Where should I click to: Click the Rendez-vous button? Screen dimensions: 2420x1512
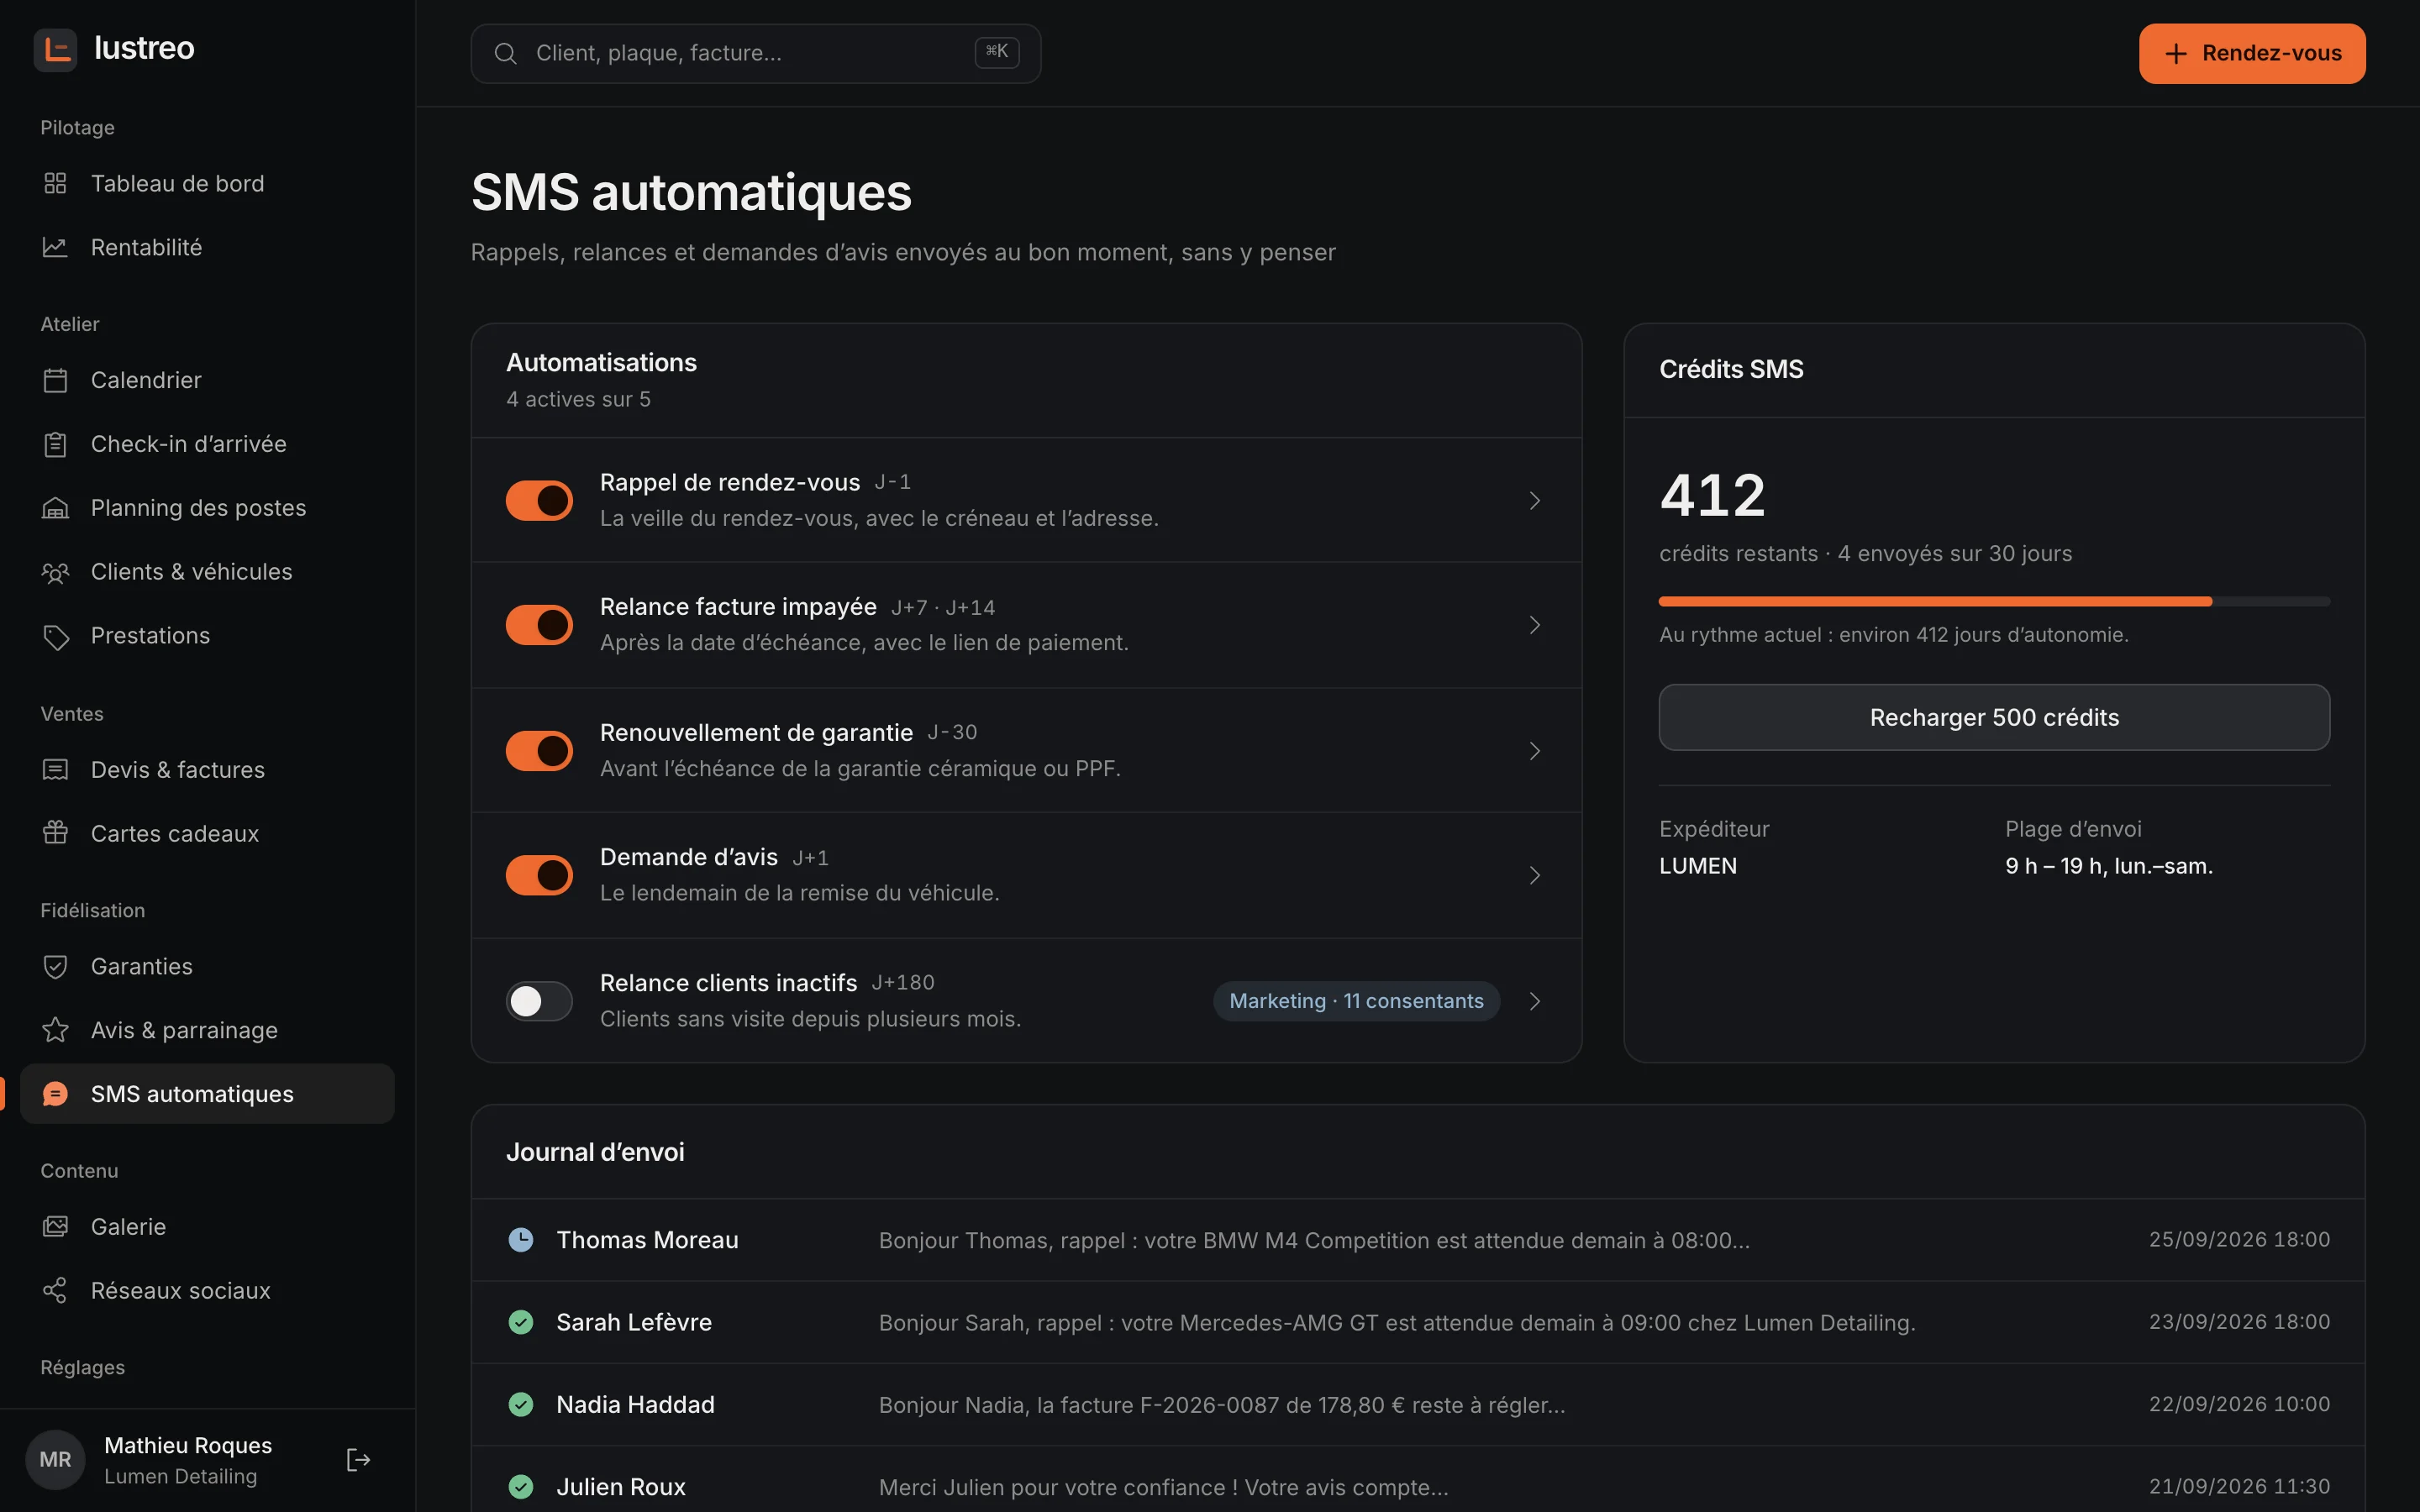pyautogui.click(x=2252, y=54)
